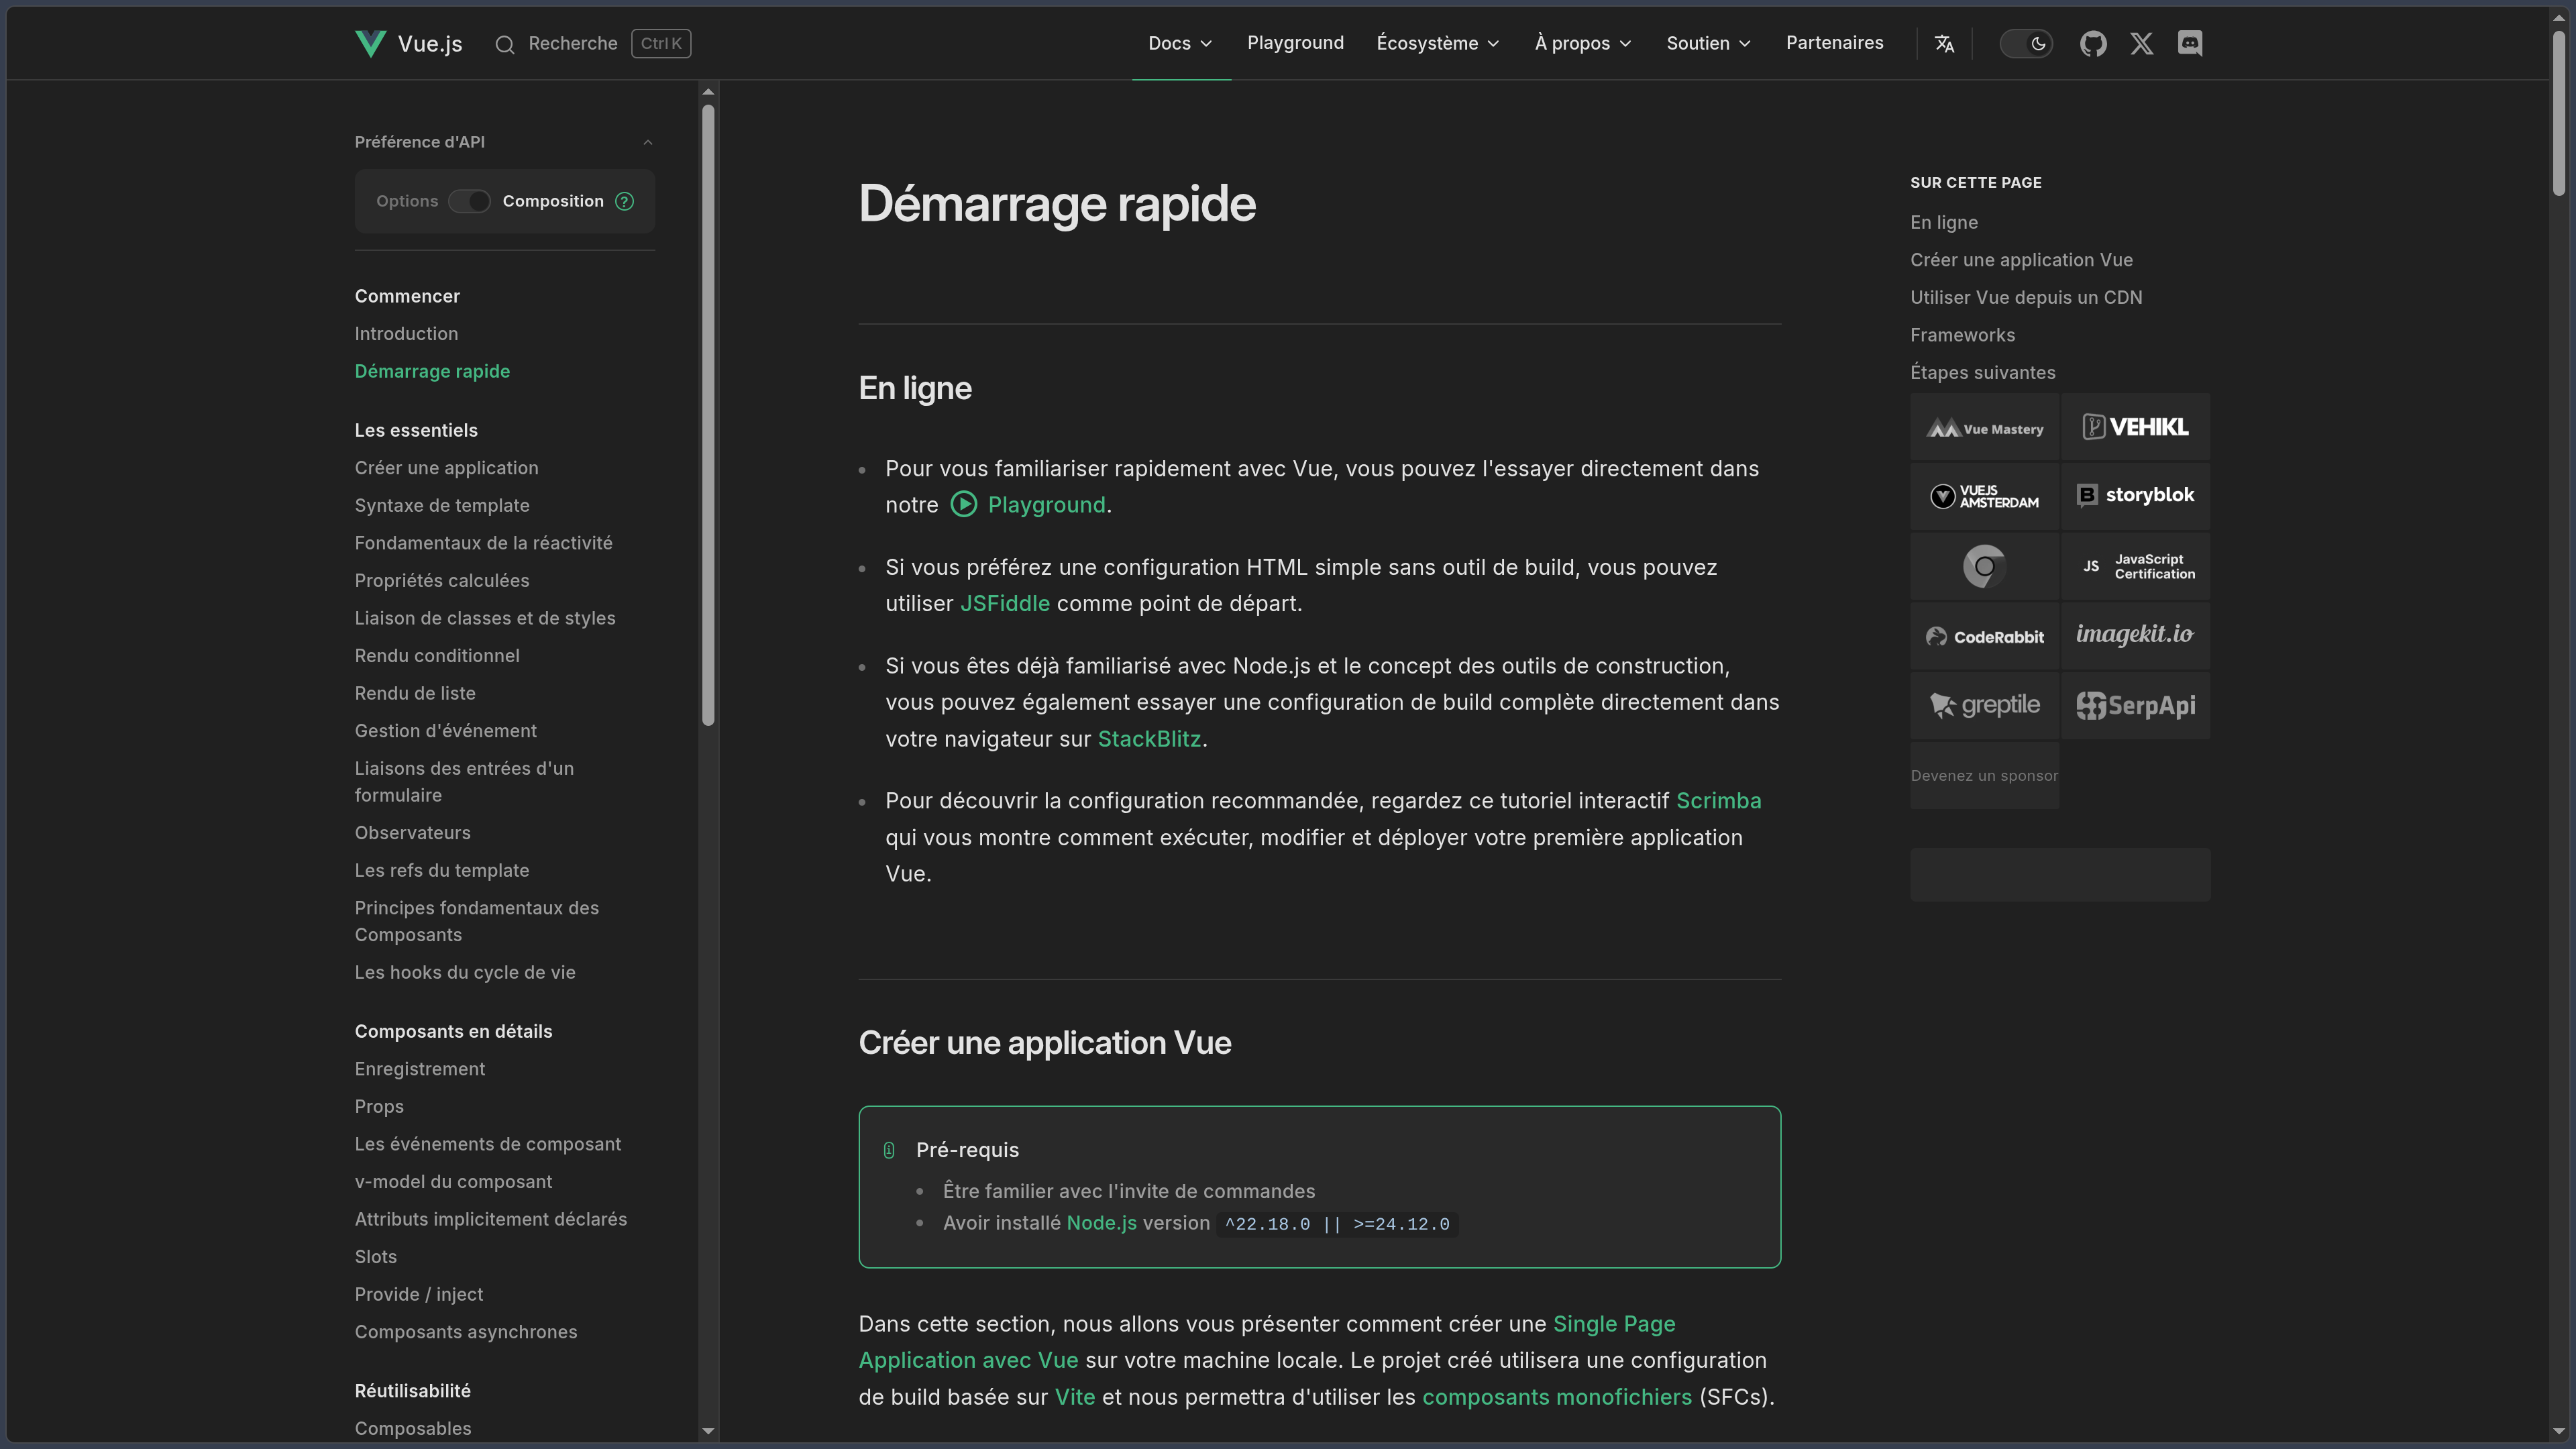Open Observateurs sidebar item
The image size is (2576, 1449).
[412, 833]
